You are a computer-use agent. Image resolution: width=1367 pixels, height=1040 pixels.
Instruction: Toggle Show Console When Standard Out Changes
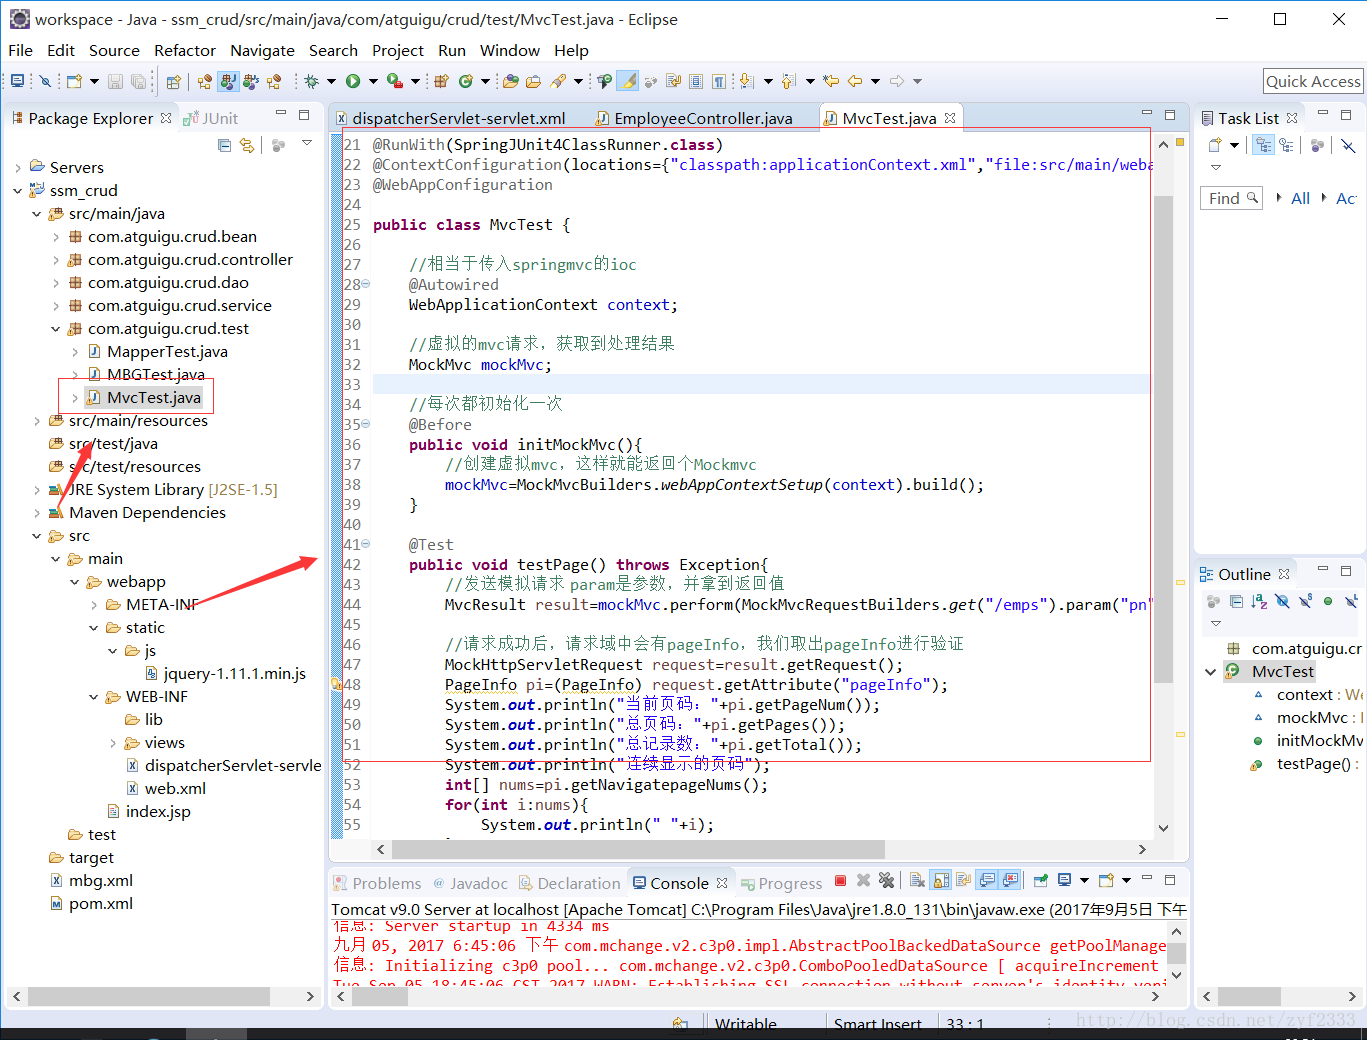987,881
